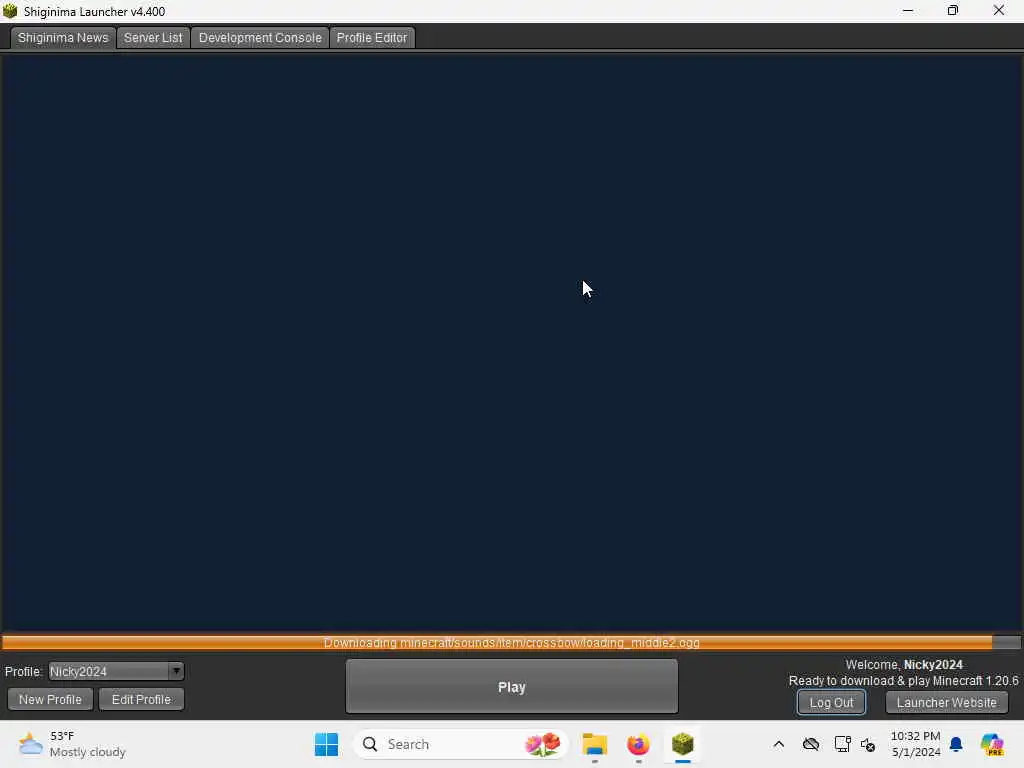Switch to the Profile Editor tab
This screenshot has width=1024, height=768.
click(372, 38)
